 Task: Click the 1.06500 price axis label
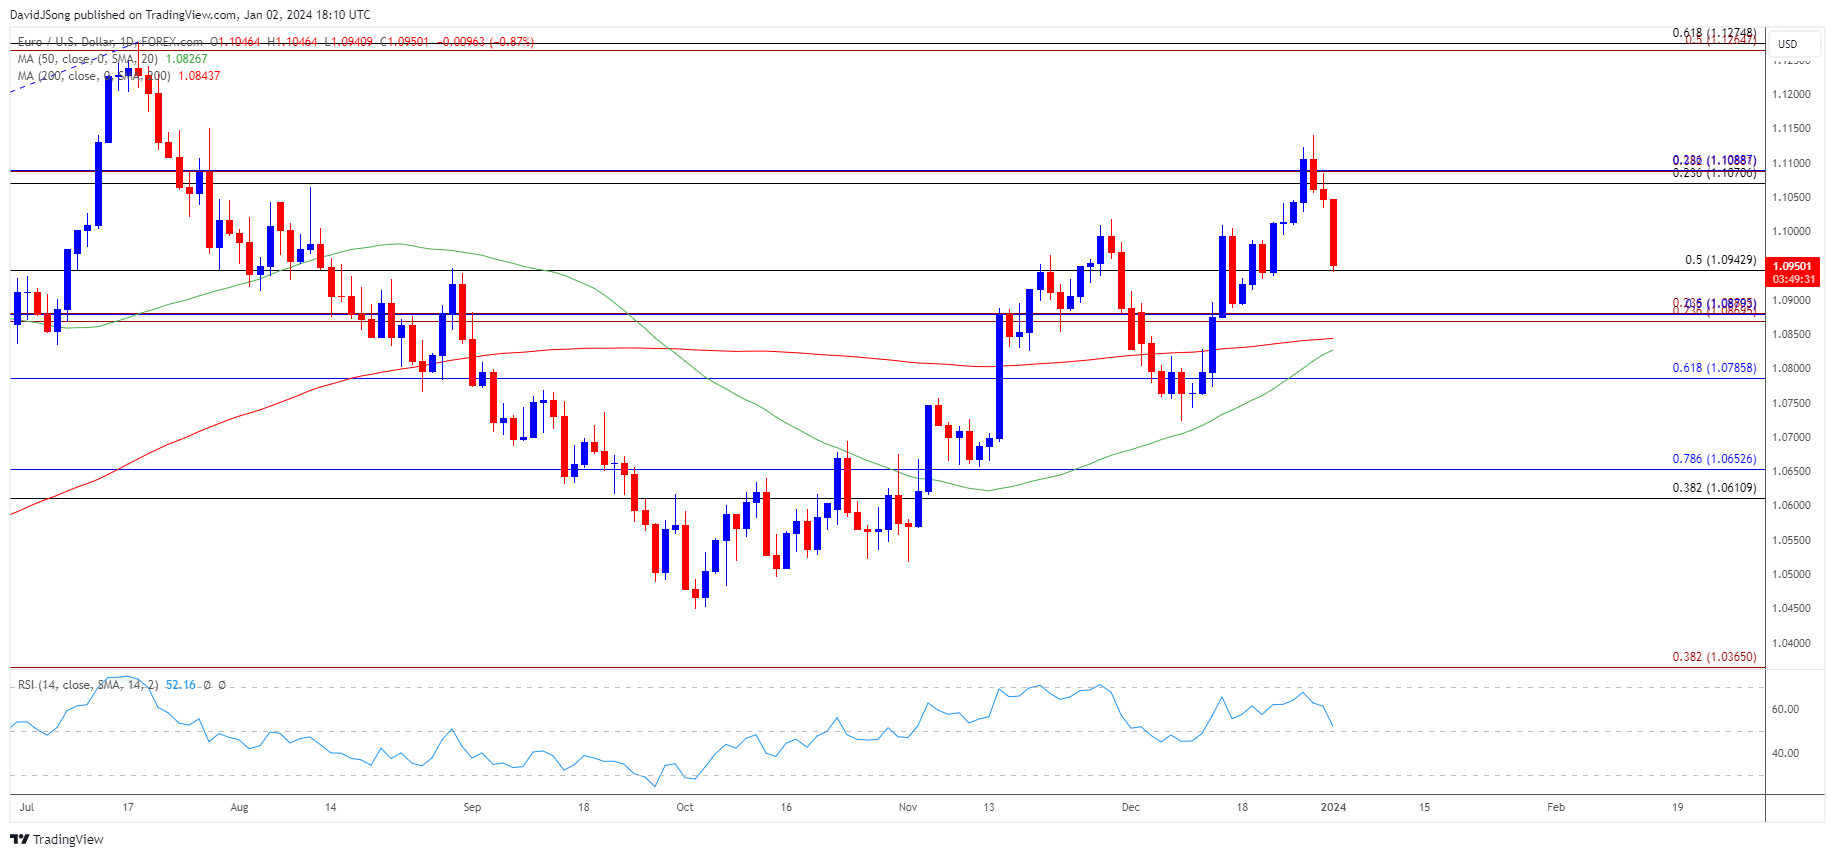[x=1791, y=471]
